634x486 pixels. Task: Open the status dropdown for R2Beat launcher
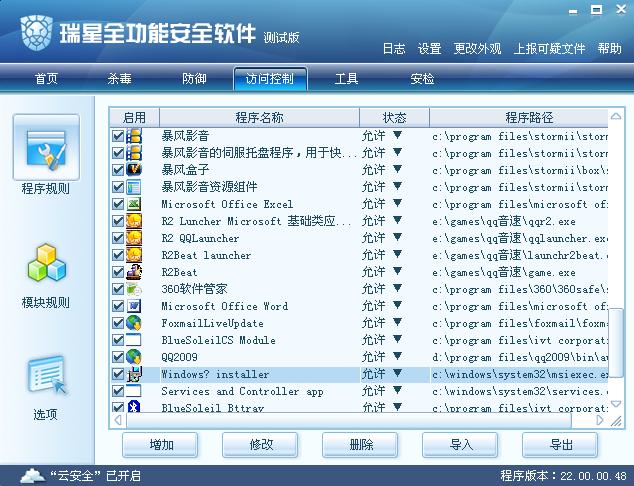pyautogui.click(x=397, y=254)
